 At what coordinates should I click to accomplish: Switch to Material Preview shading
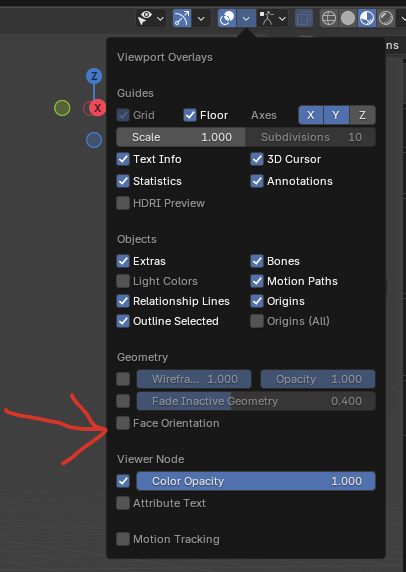pyautogui.click(x=367, y=18)
